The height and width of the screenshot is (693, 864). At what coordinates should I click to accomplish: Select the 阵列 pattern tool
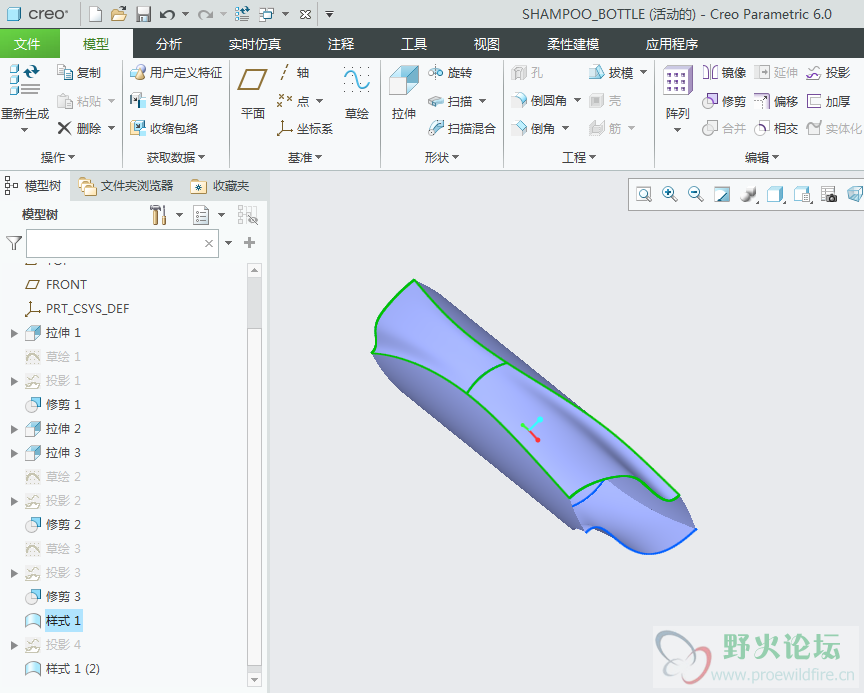point(677,91)
